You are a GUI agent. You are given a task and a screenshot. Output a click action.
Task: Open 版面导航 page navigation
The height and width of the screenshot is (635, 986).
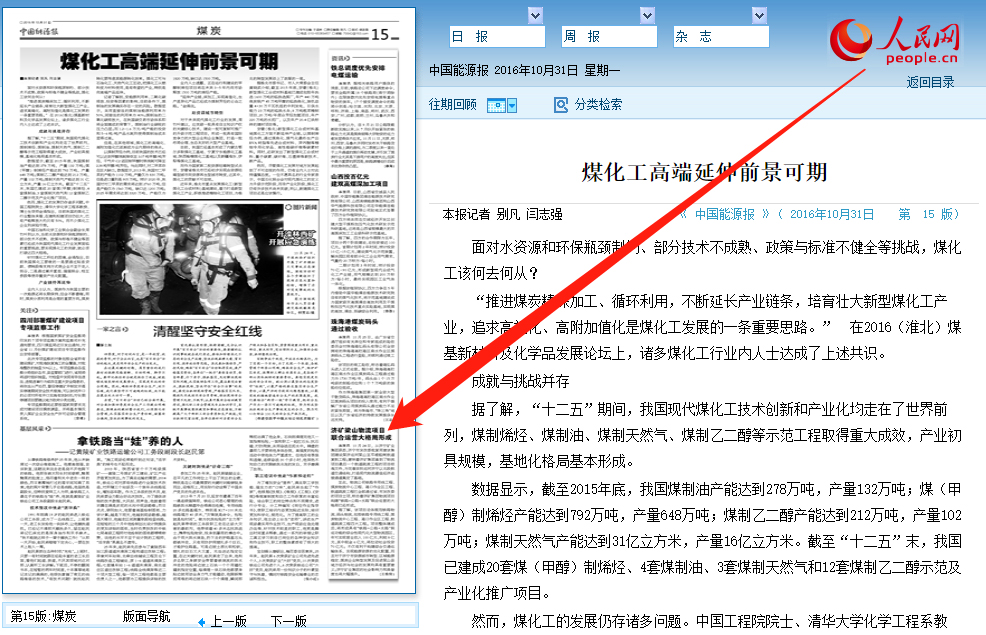[x=147, y=616]
